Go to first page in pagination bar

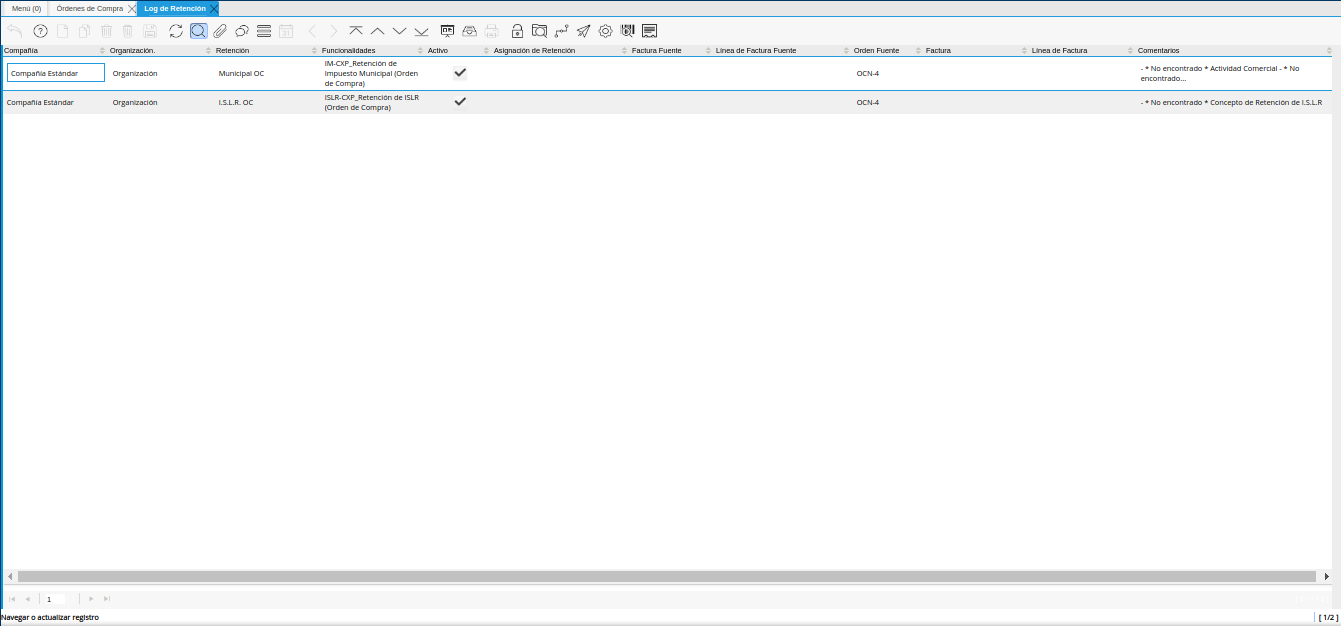pyautogui.click(x=12, y=598)
